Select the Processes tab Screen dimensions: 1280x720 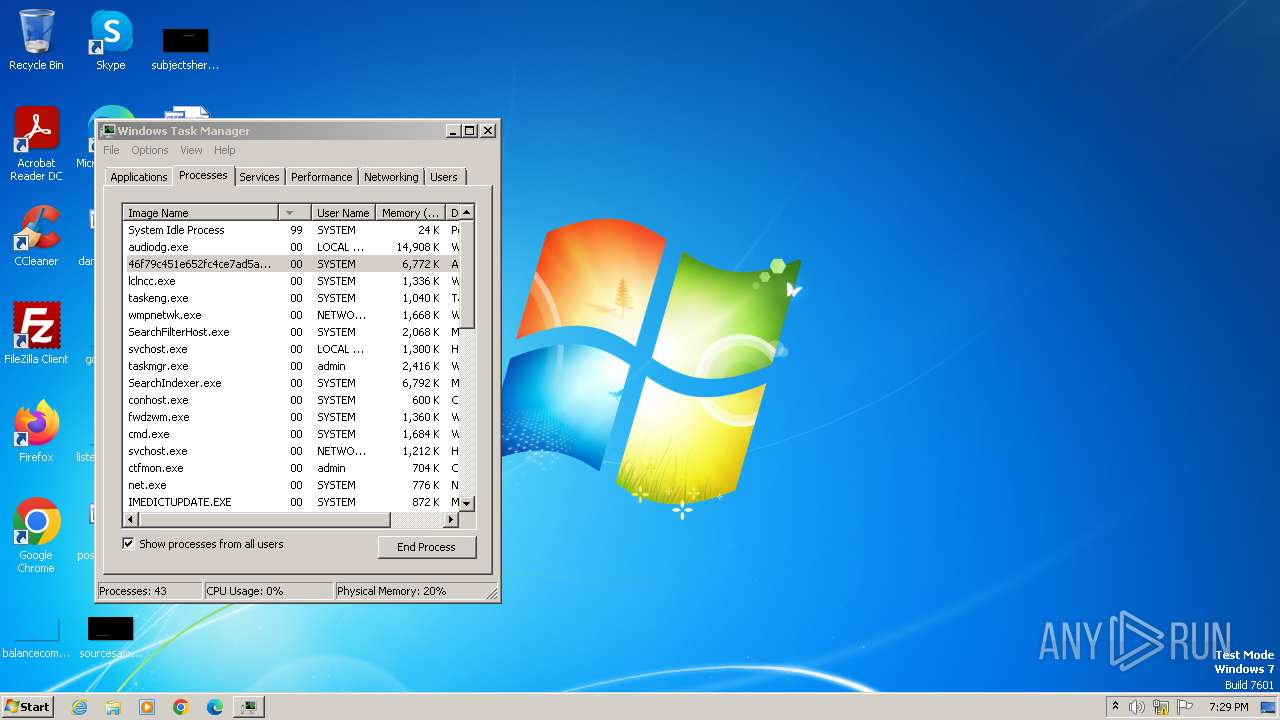203,175
